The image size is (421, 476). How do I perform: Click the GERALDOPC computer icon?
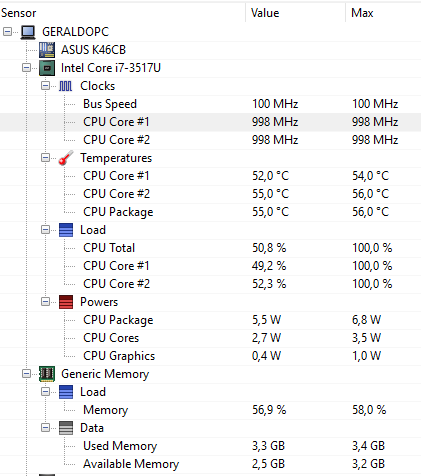pos(28,32)
